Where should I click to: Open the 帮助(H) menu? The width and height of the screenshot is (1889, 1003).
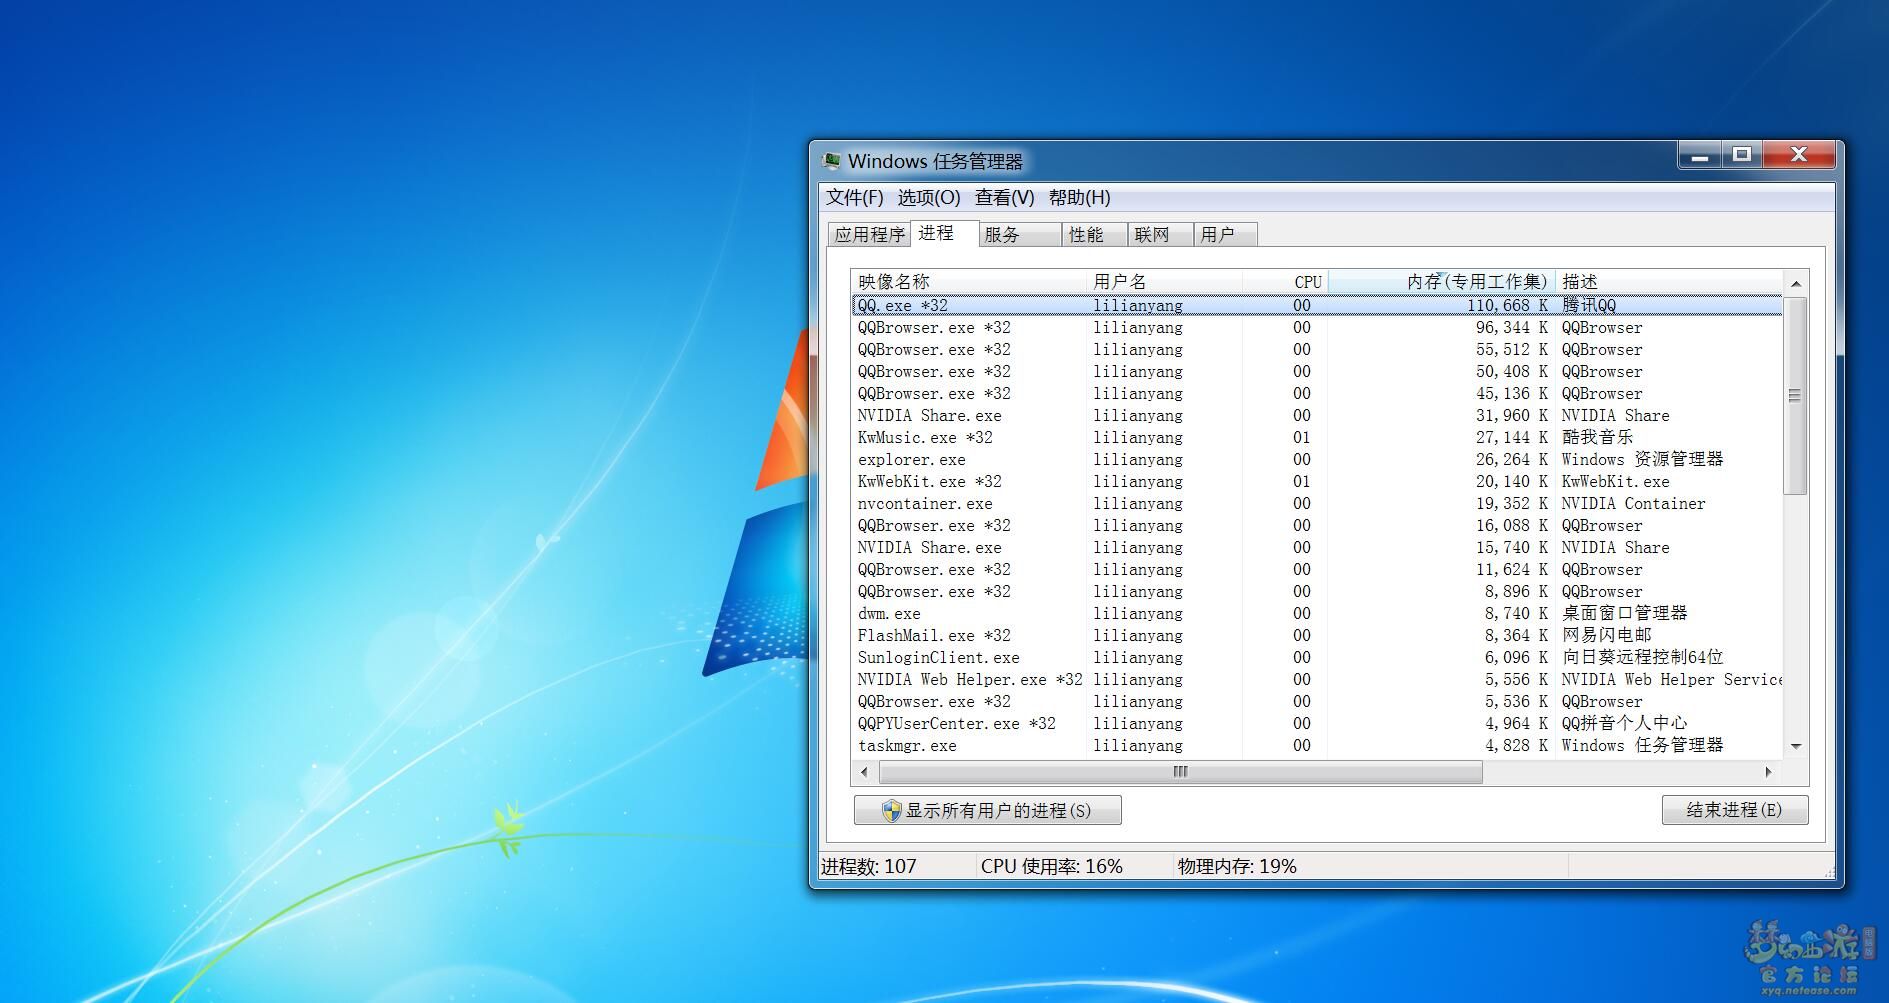(x=1079, y=198)
